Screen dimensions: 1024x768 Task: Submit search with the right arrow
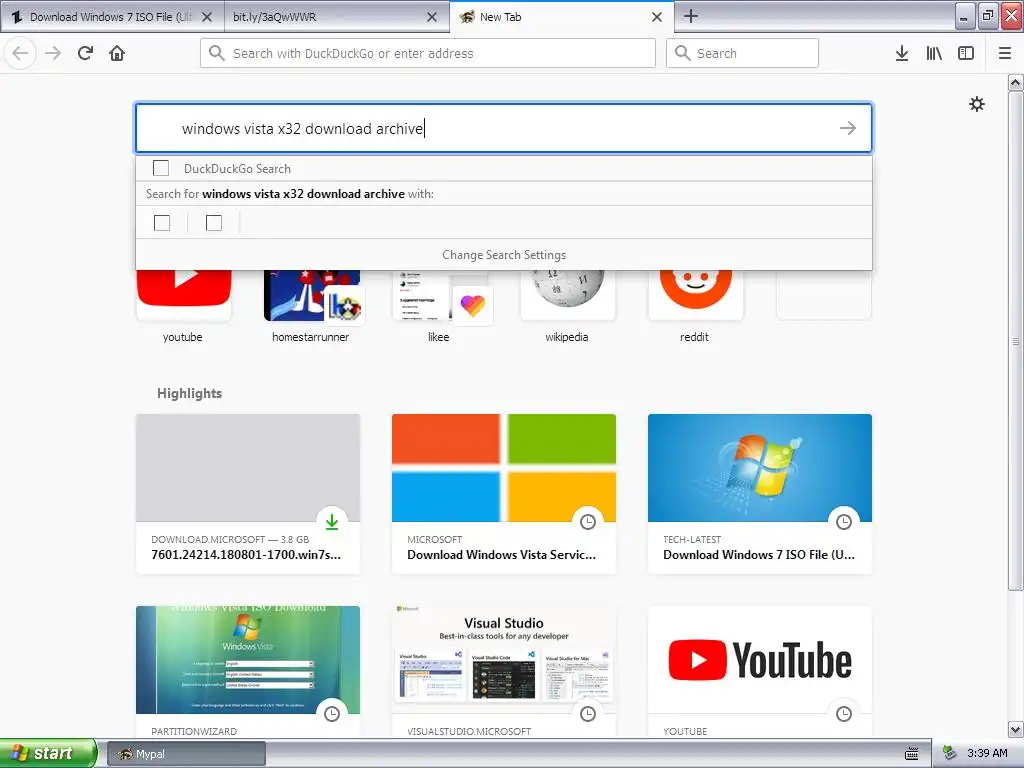[848, 128]
